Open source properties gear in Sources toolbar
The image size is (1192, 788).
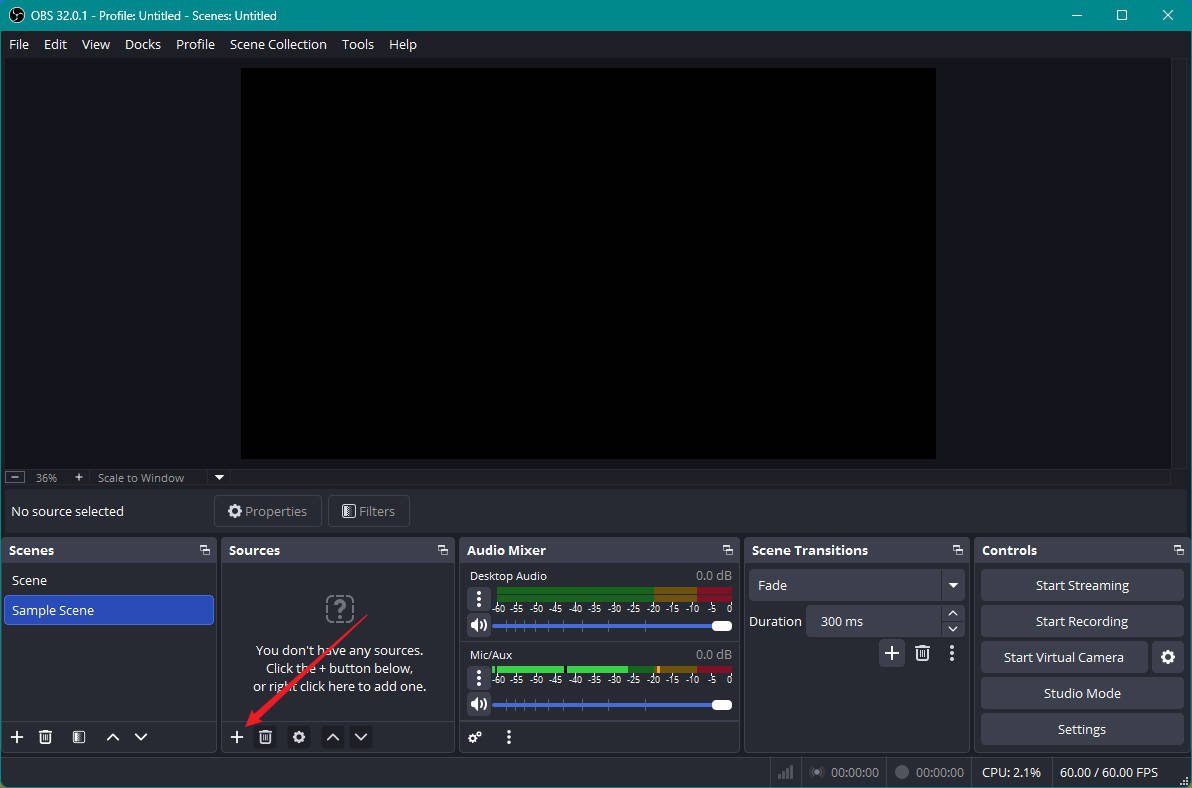(x=299, y=737)
